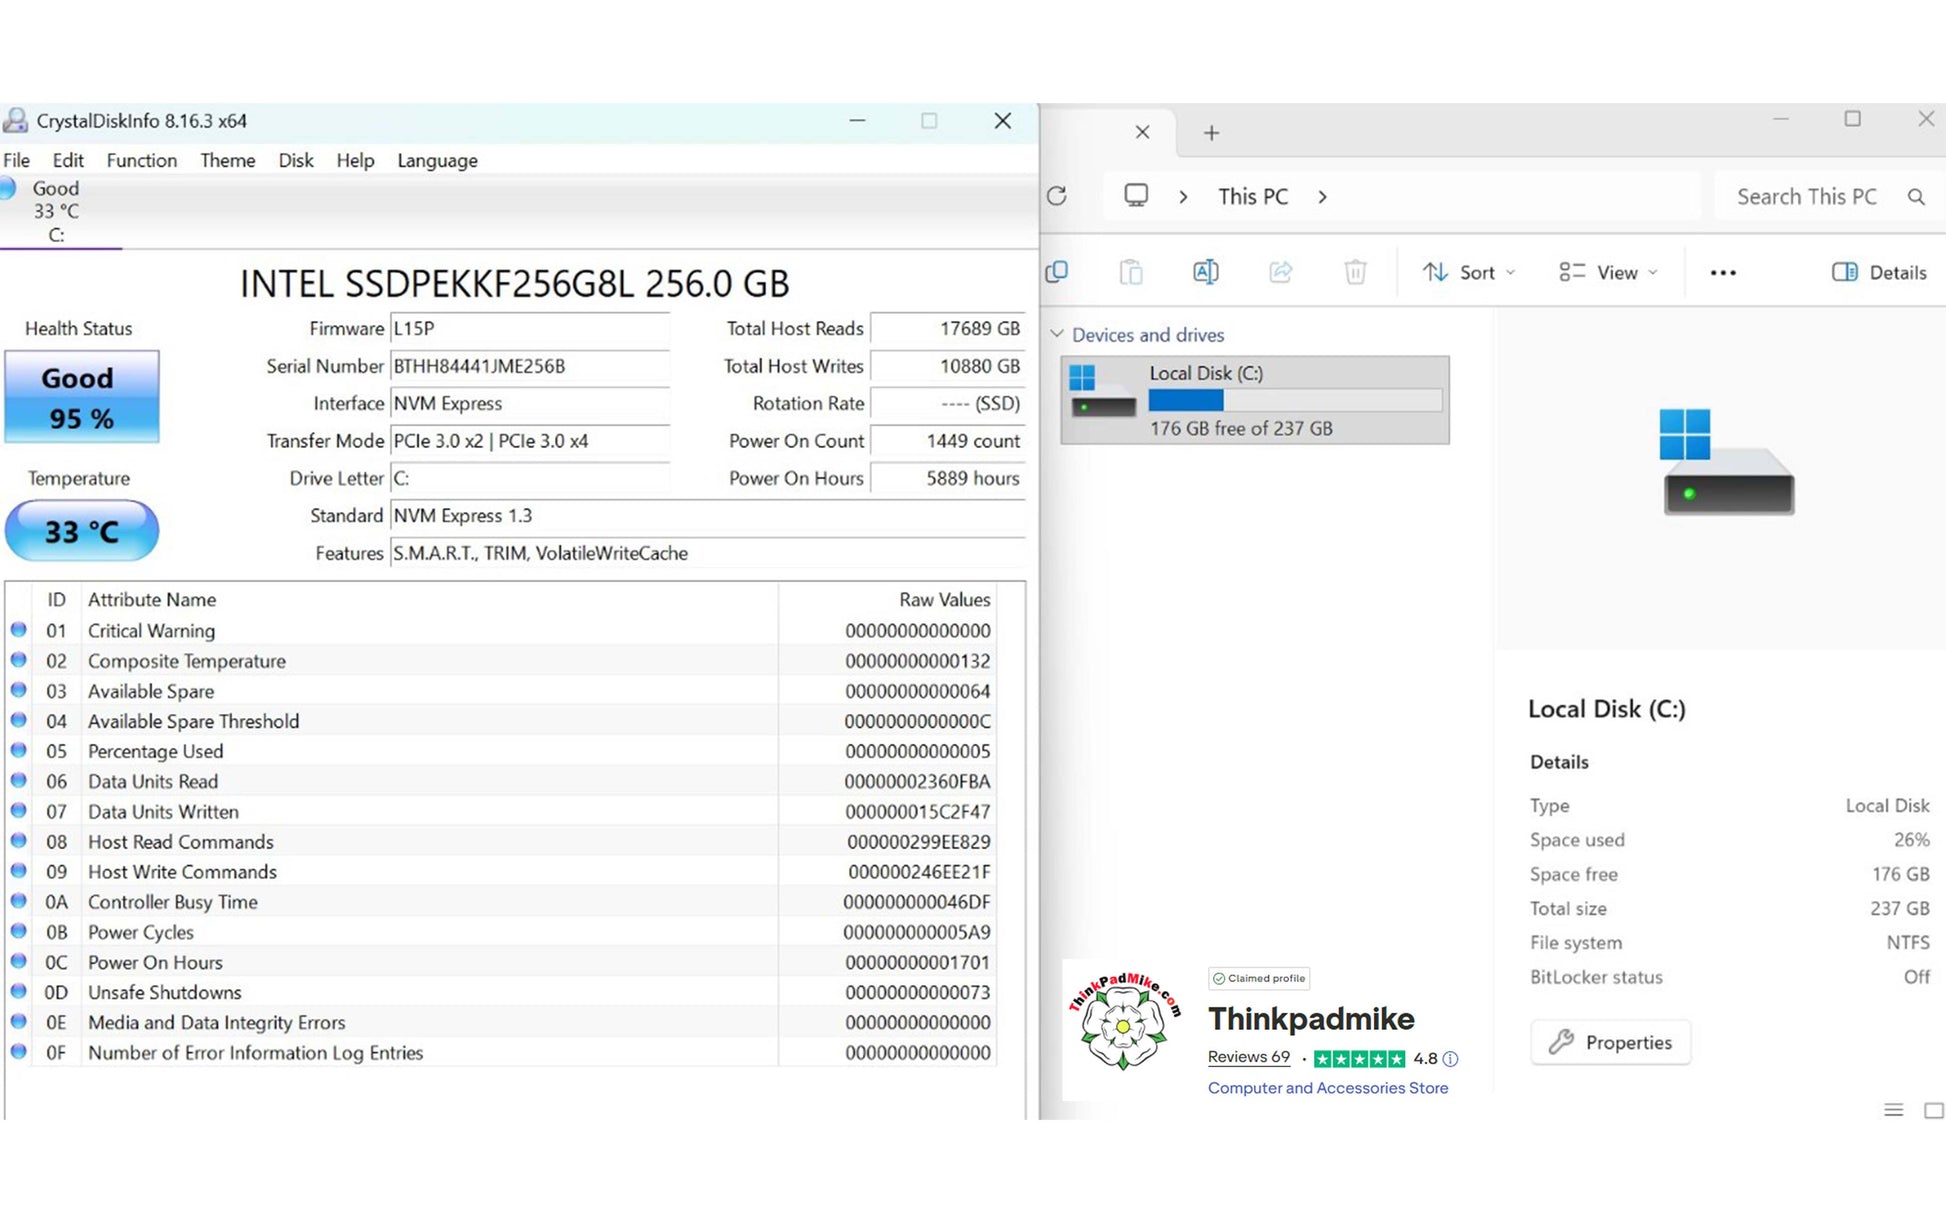Open the Sort dropdown
The width and height of the screenshot is (1946, 1223).
[1469, 272]
